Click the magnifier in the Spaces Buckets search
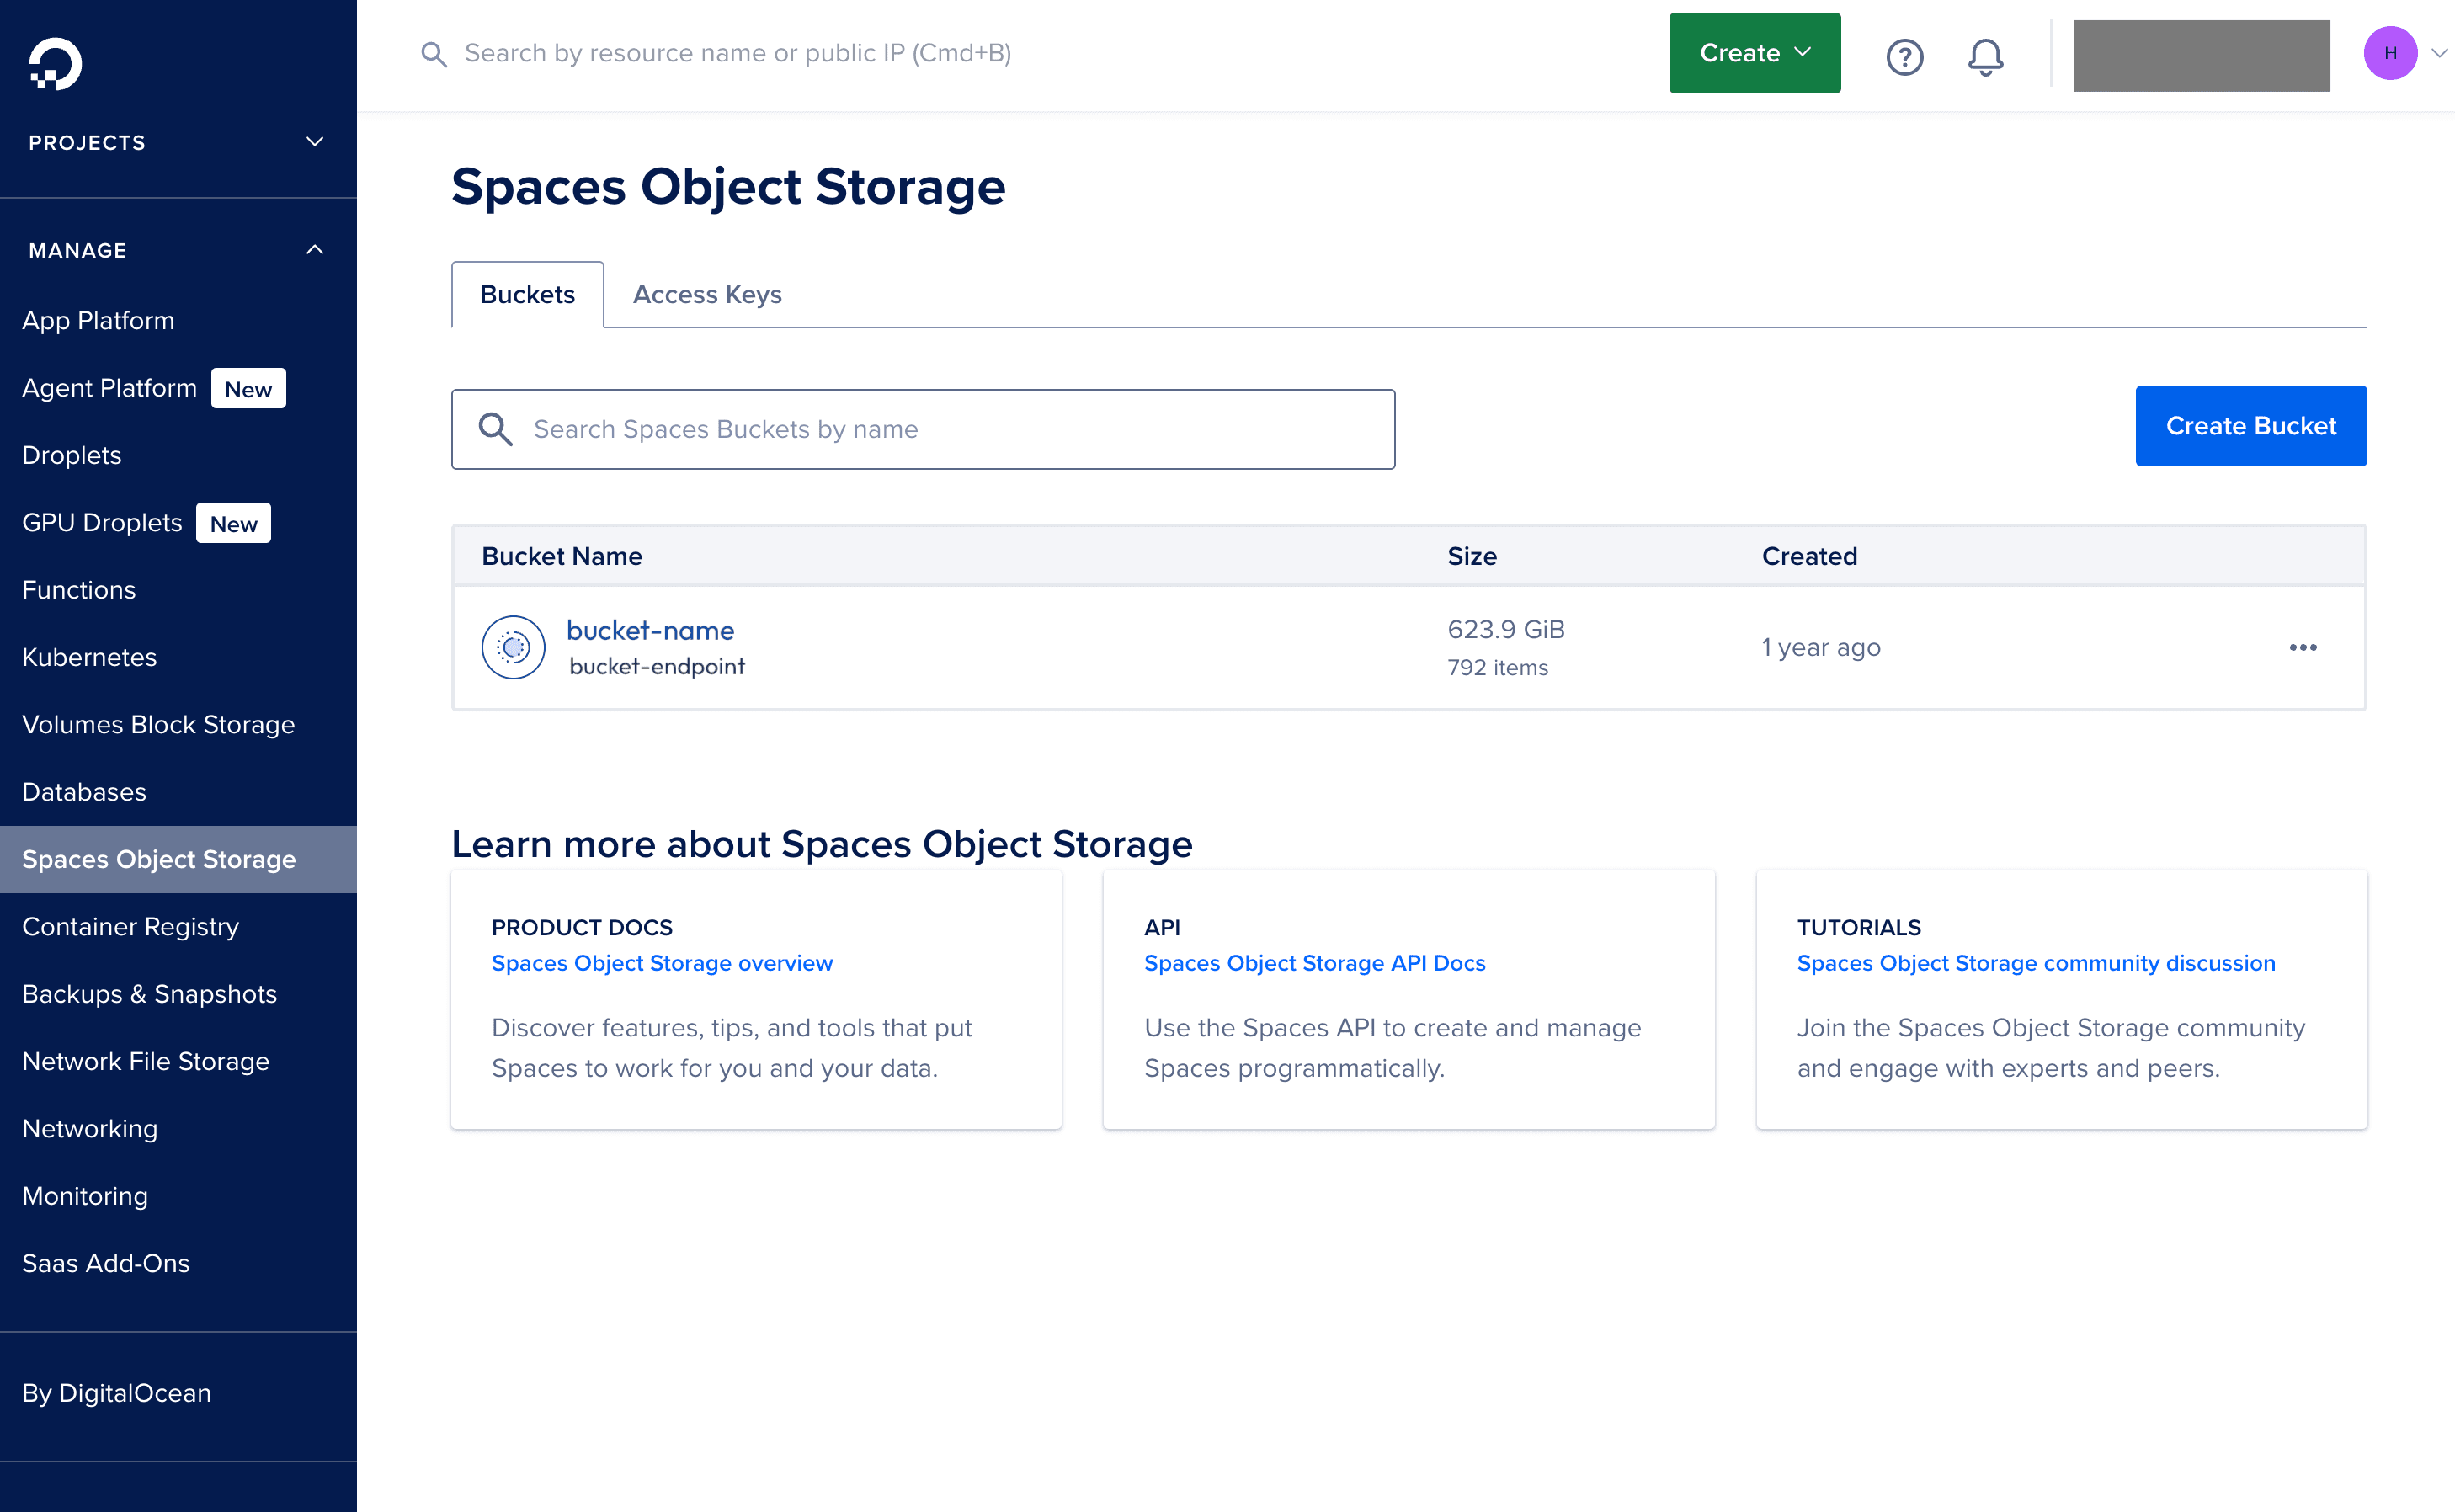Image resolution: width=2455 pixels, height=1512 pixels. [x=496, y=428]
